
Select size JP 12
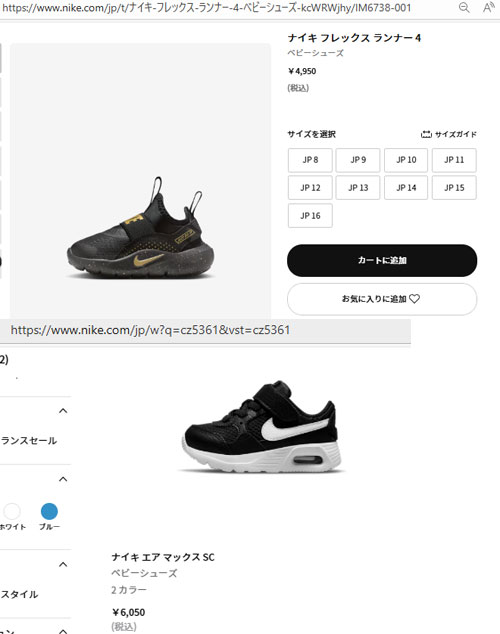coord(310,188)
